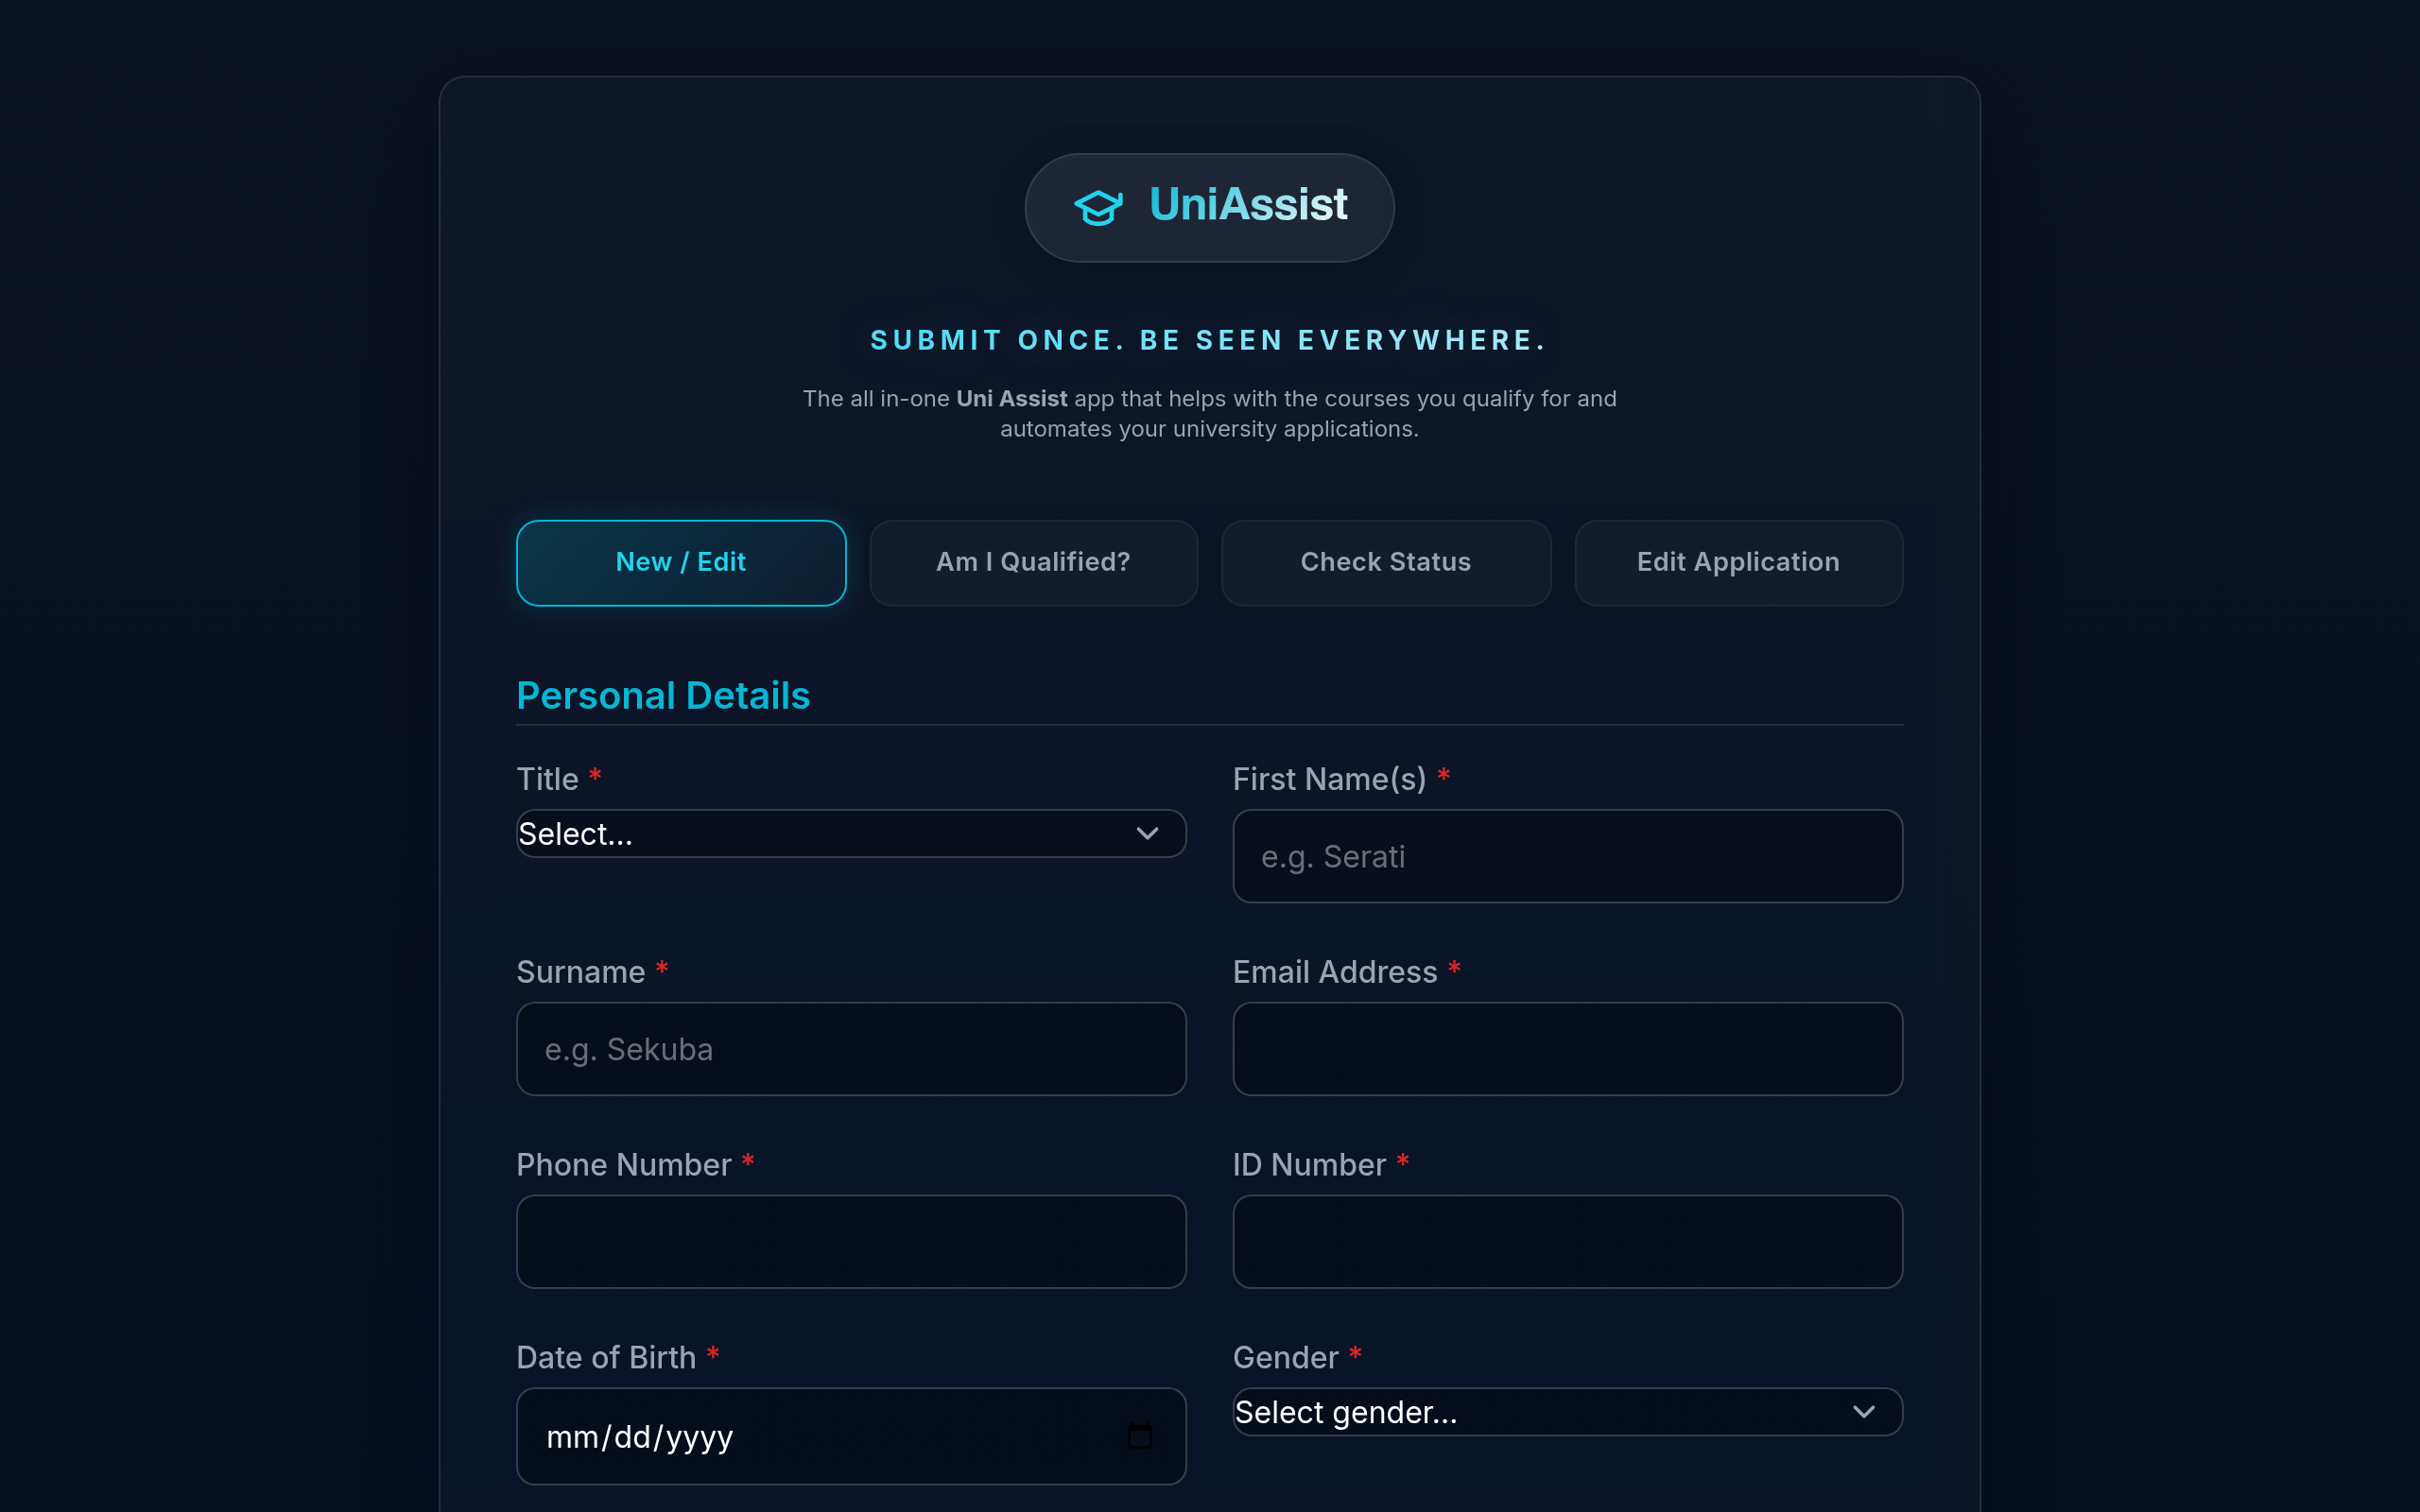
Task: Click the Phone Number input field
Action: [850, 1241]
